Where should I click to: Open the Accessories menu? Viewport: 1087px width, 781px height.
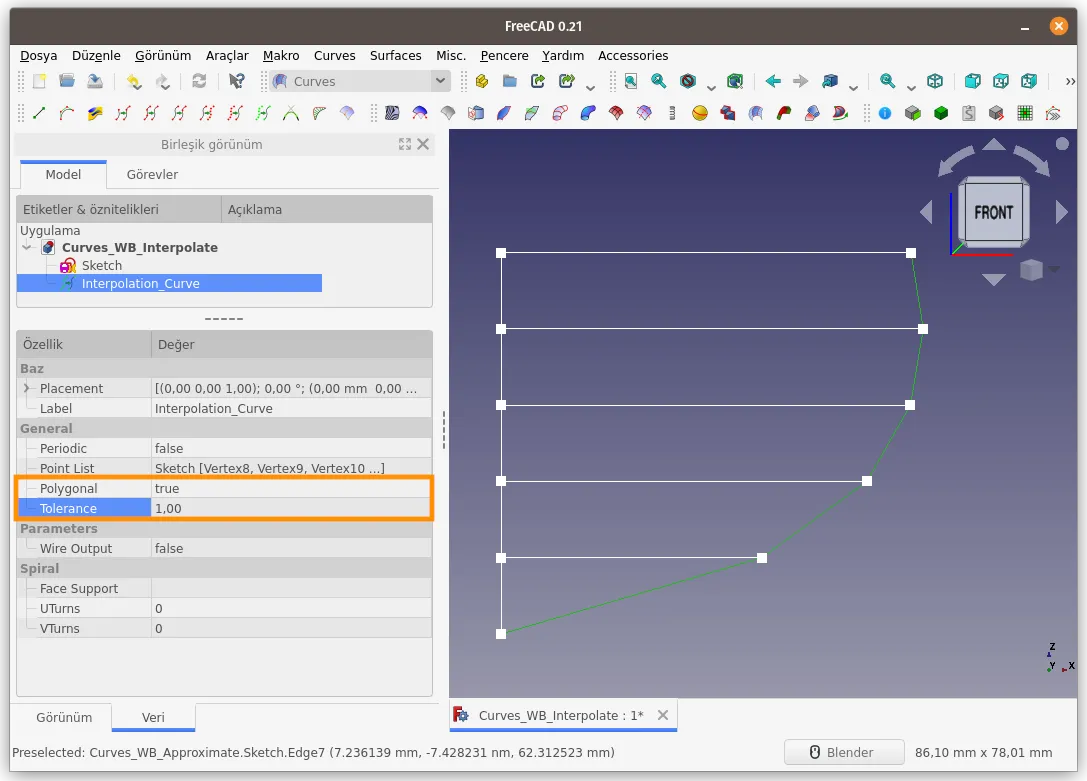[633, 55]
